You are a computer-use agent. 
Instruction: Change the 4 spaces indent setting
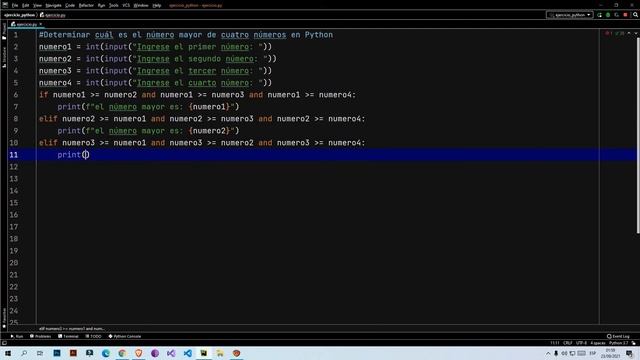pos(598,343)
